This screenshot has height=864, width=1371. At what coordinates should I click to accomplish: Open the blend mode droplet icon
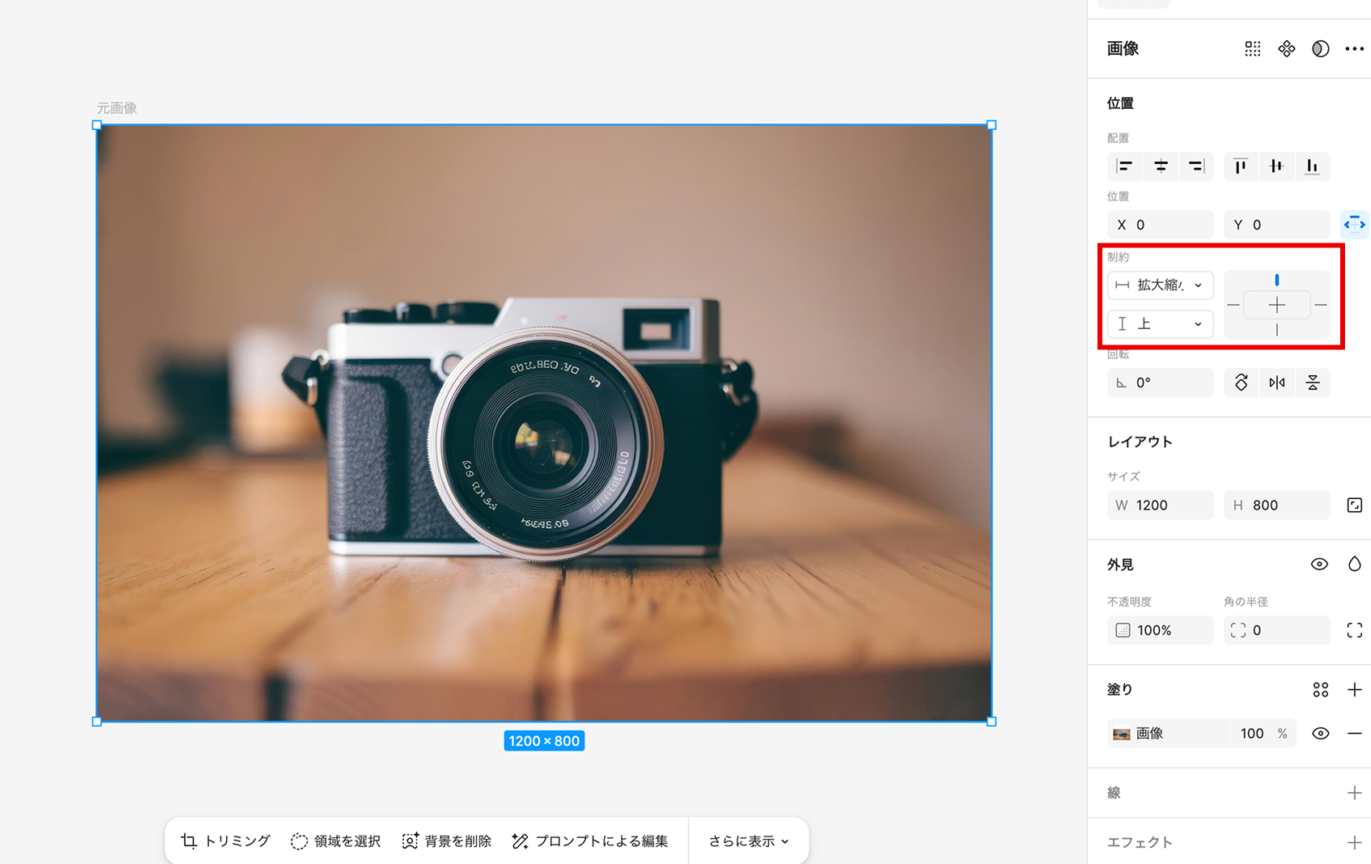click(1354, 564)
